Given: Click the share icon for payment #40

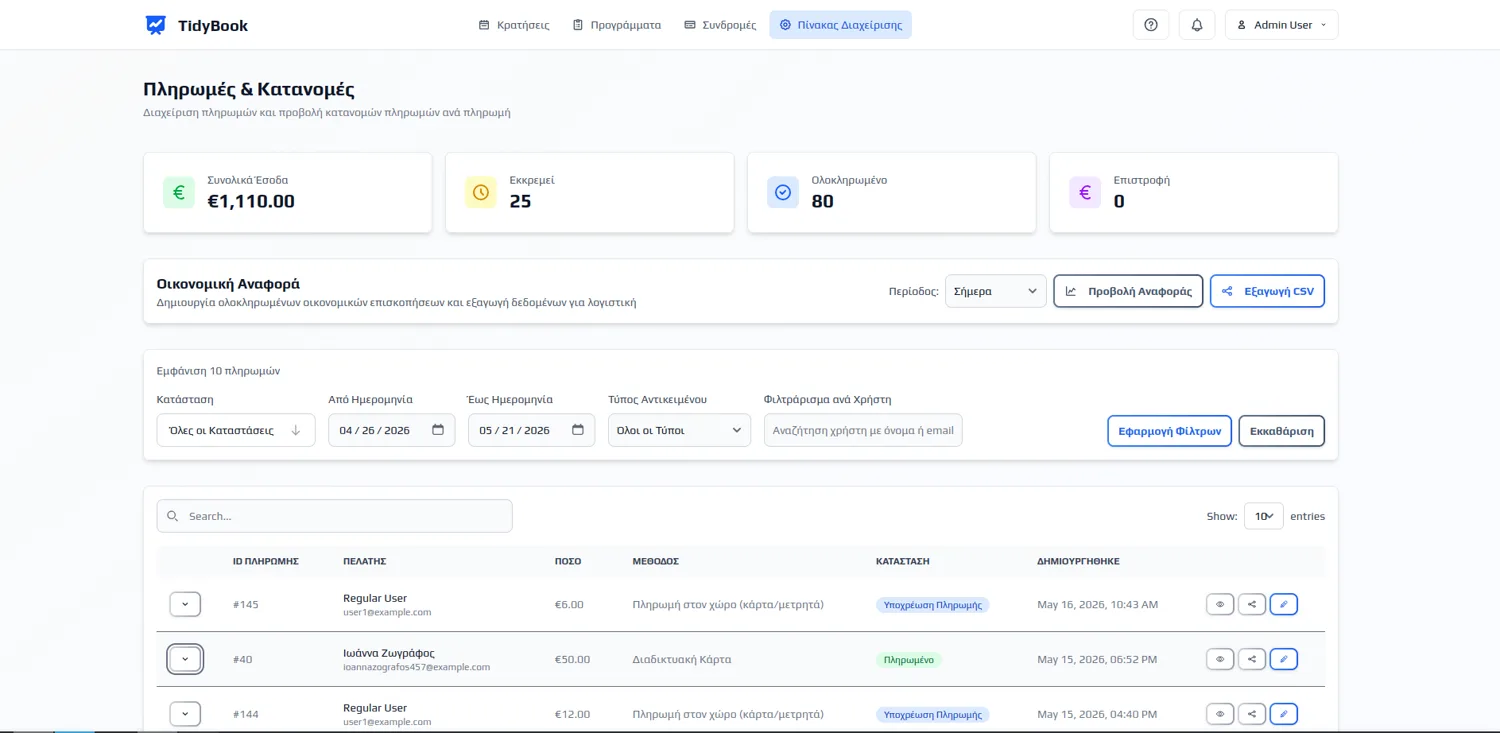Looking at the screenshot, I should [x=1252, y=659].
